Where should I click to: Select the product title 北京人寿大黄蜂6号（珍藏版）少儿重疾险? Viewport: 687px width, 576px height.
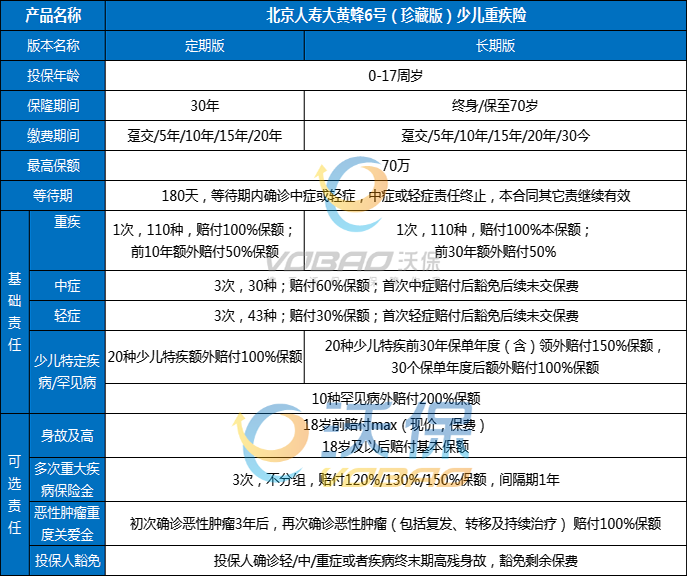click(396, 15)
